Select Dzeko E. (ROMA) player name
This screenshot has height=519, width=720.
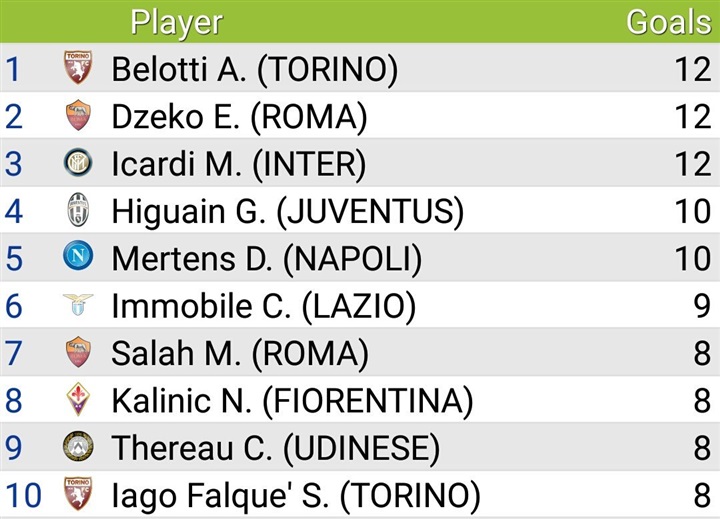click(239, 116)
